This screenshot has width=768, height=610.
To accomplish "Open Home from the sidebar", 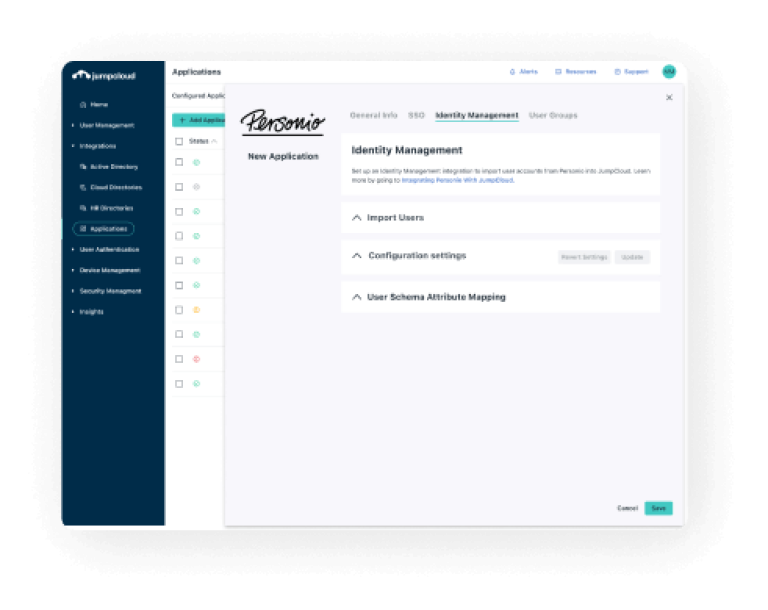I will pyautogui.click(x=94, y=104).
